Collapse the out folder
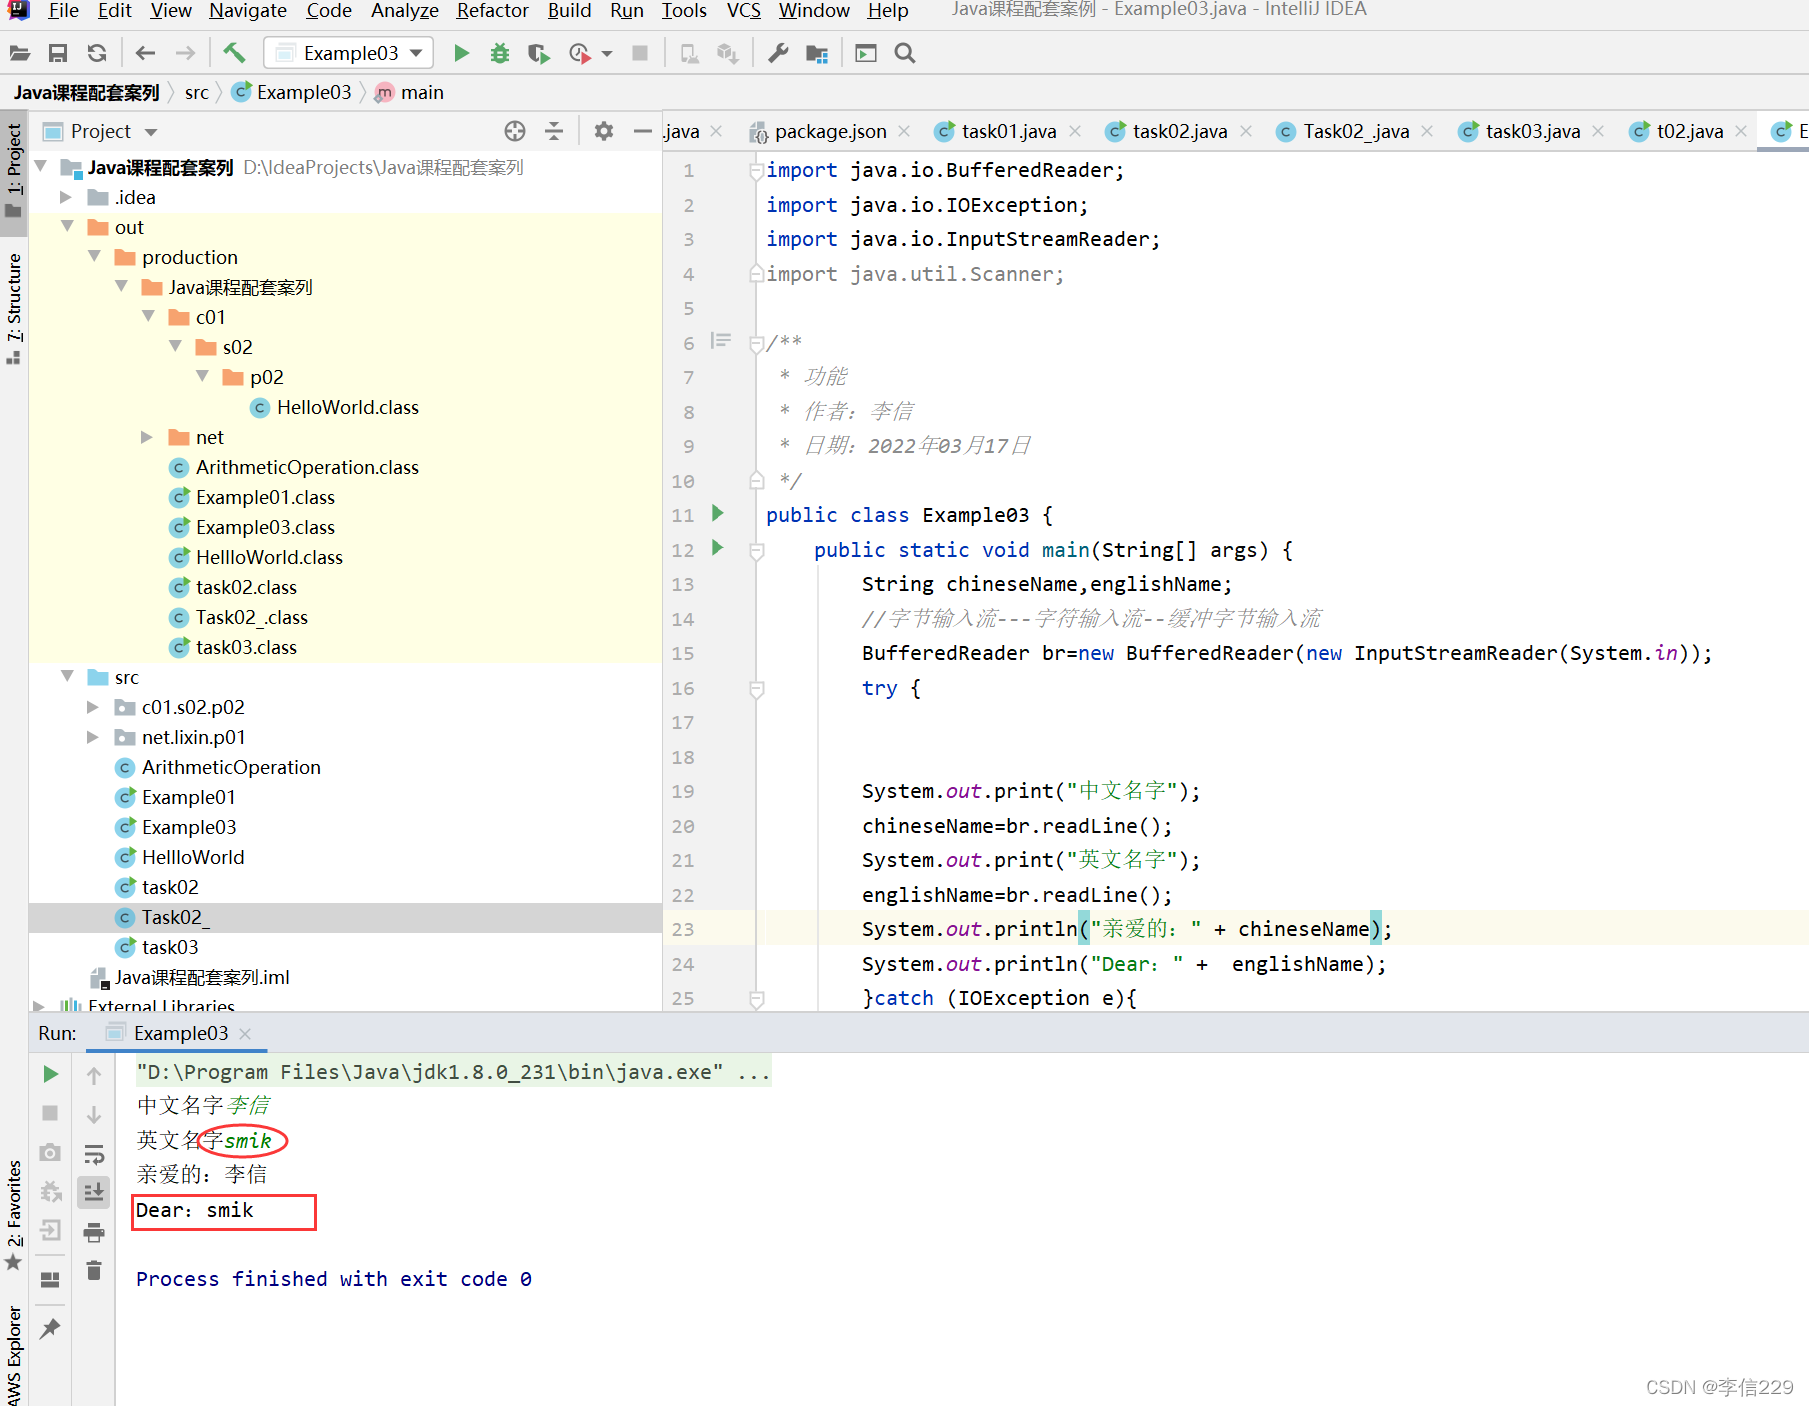 click(x=67, y=226)
